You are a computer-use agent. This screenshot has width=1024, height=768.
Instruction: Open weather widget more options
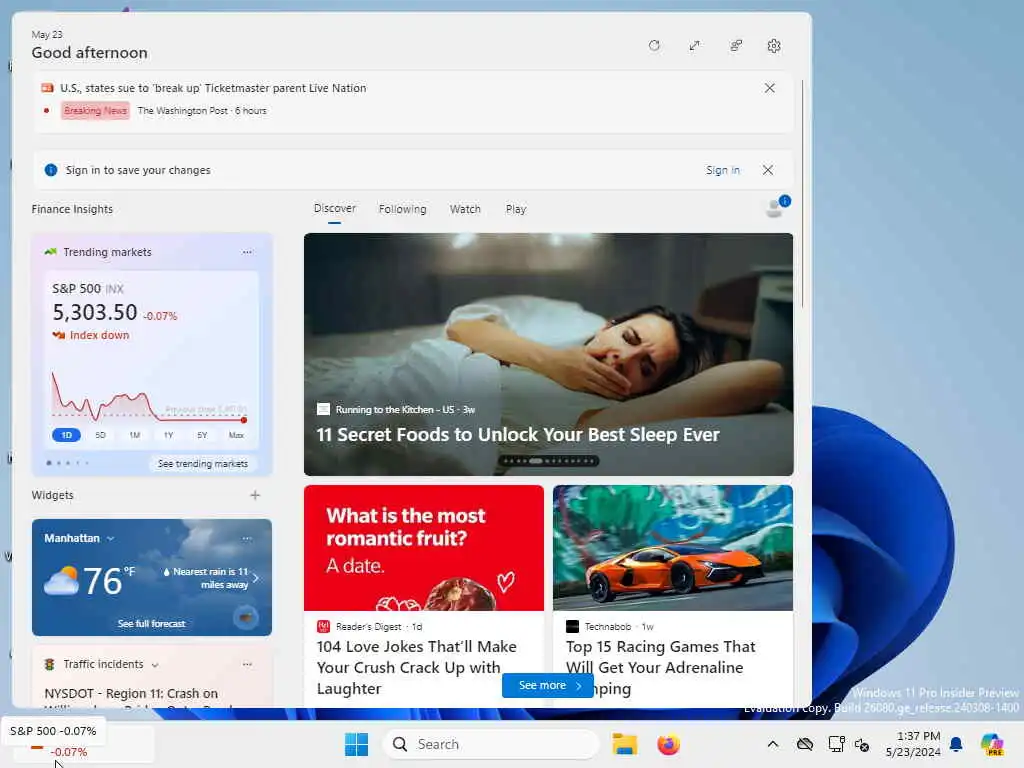pos(247,538)
